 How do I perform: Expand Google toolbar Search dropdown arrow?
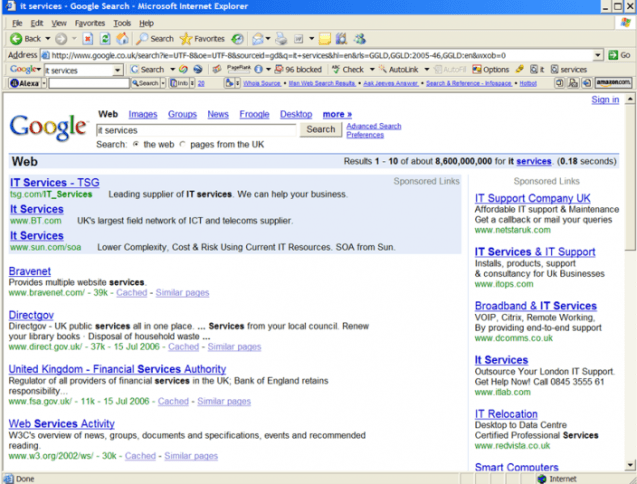[172, 69]
